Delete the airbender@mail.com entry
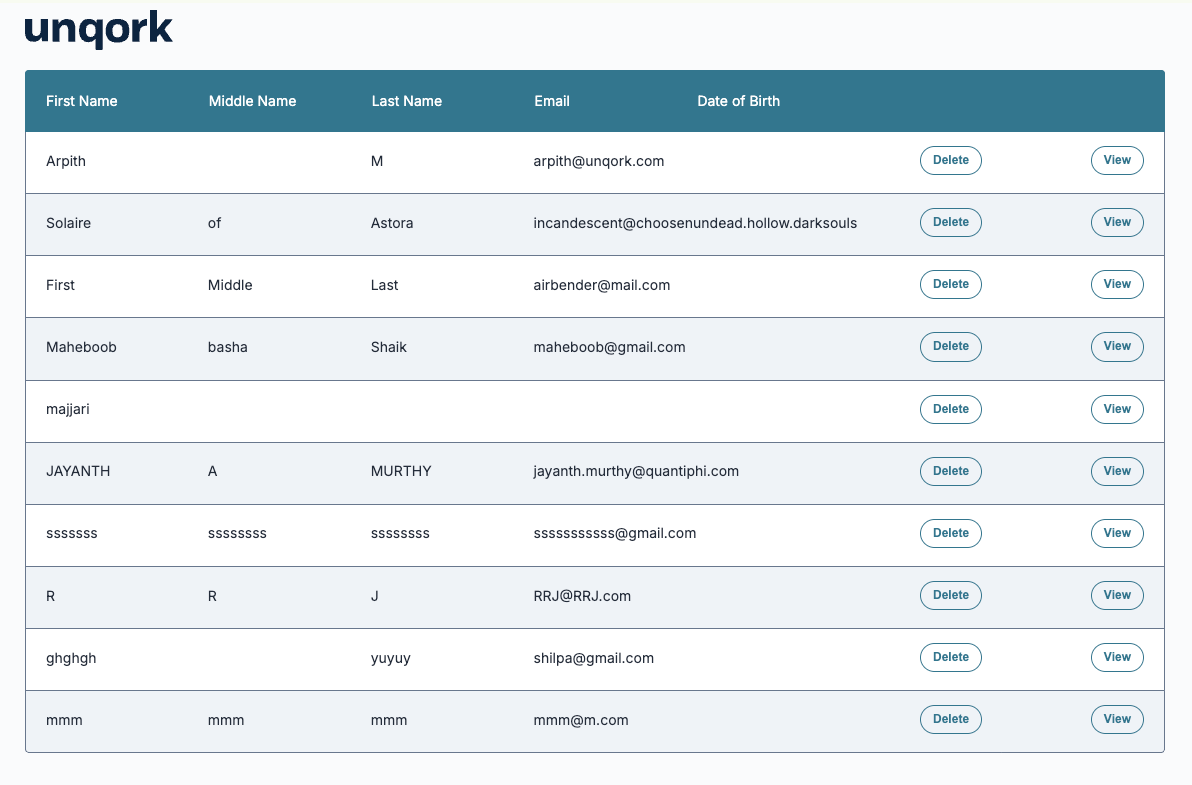Image resolution: width=1192 pixels, height=785 pixels. 950,284
